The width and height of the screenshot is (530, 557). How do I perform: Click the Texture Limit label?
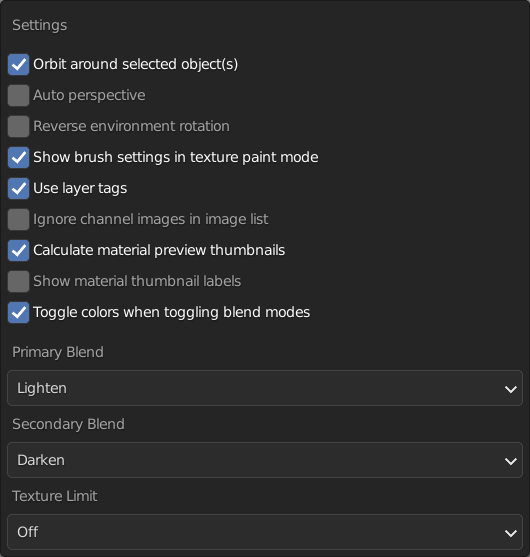55,496
